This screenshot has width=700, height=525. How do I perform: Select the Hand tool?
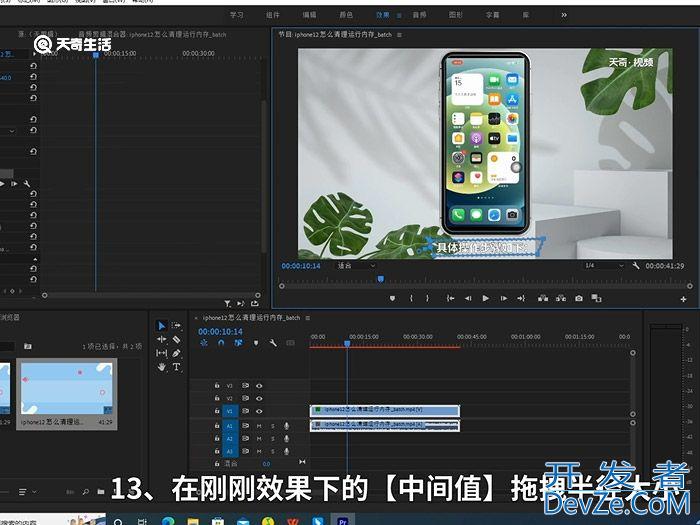(x=161, y=367)
